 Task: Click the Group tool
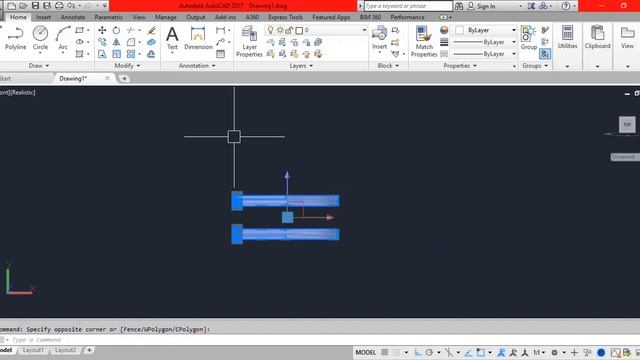point(529,38)
